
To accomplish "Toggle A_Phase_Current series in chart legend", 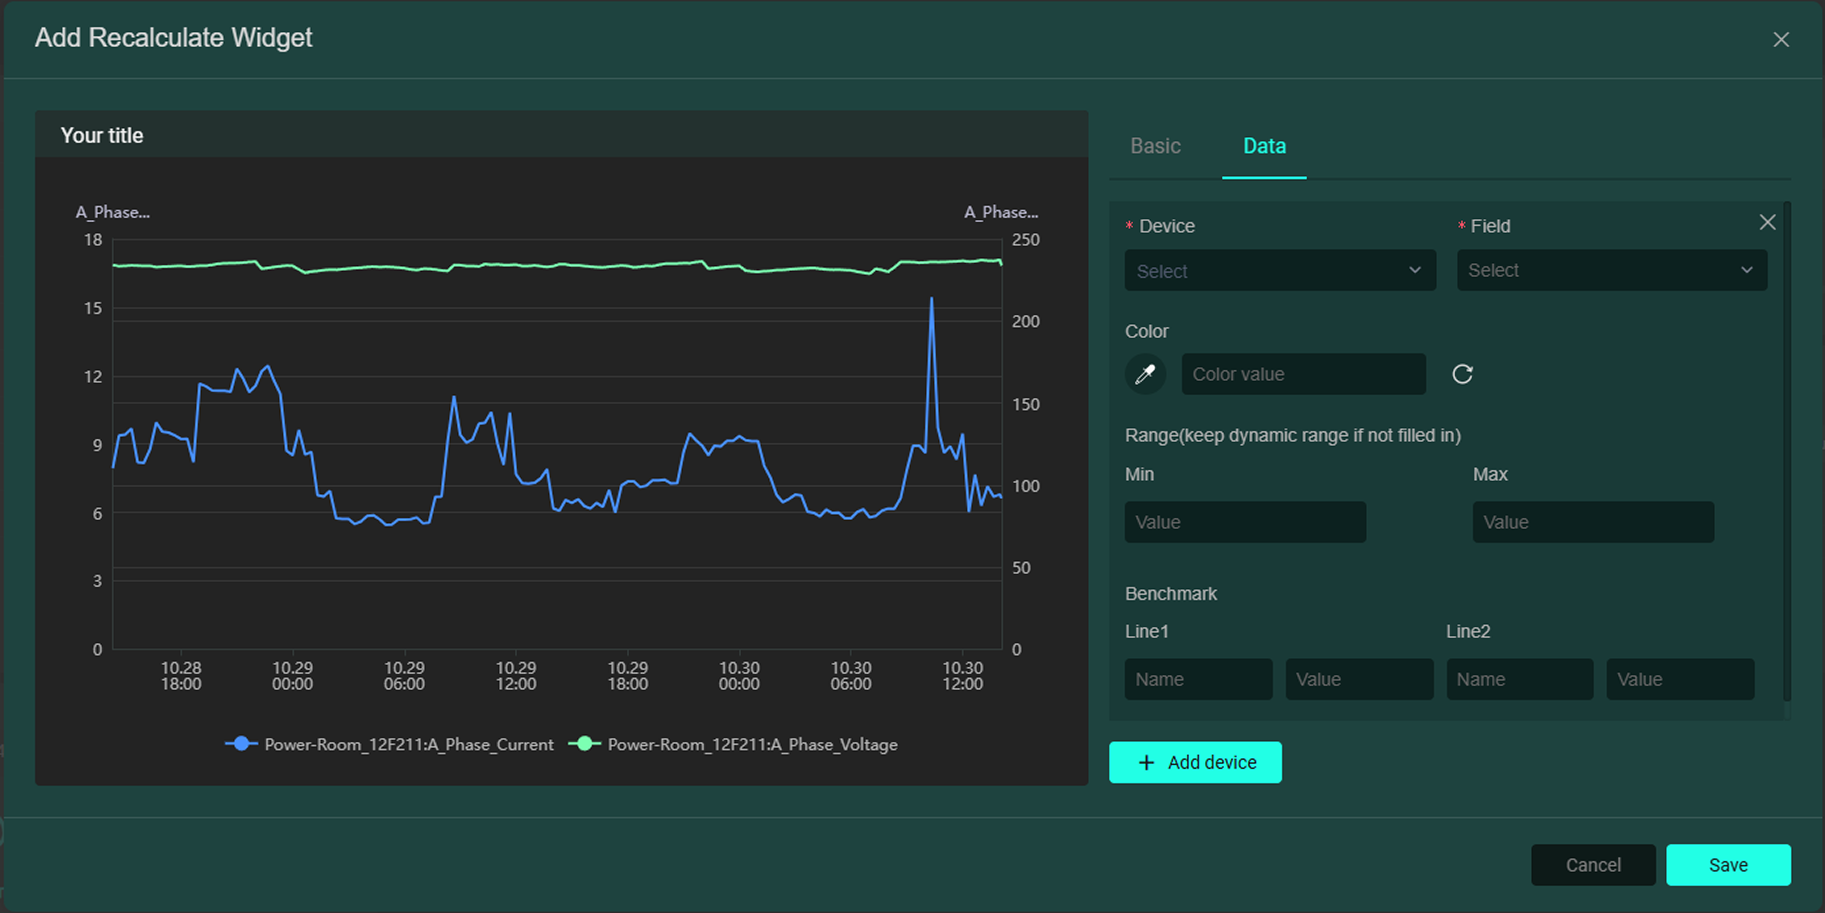I will tap(390, 744).
